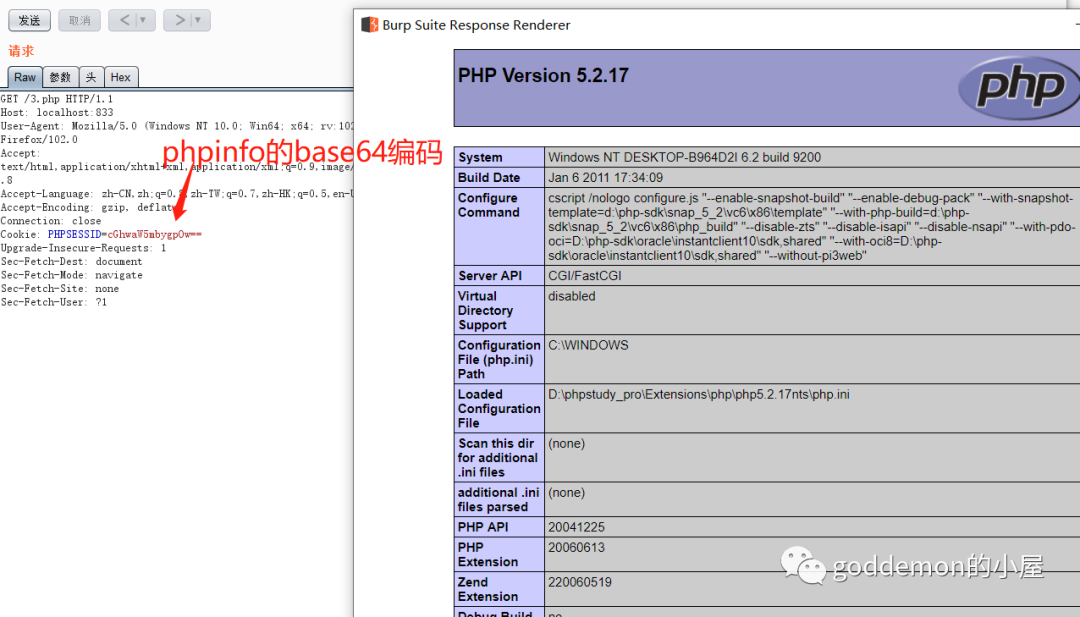
Task: Click the Accept-Language header line
Action: 177,194
